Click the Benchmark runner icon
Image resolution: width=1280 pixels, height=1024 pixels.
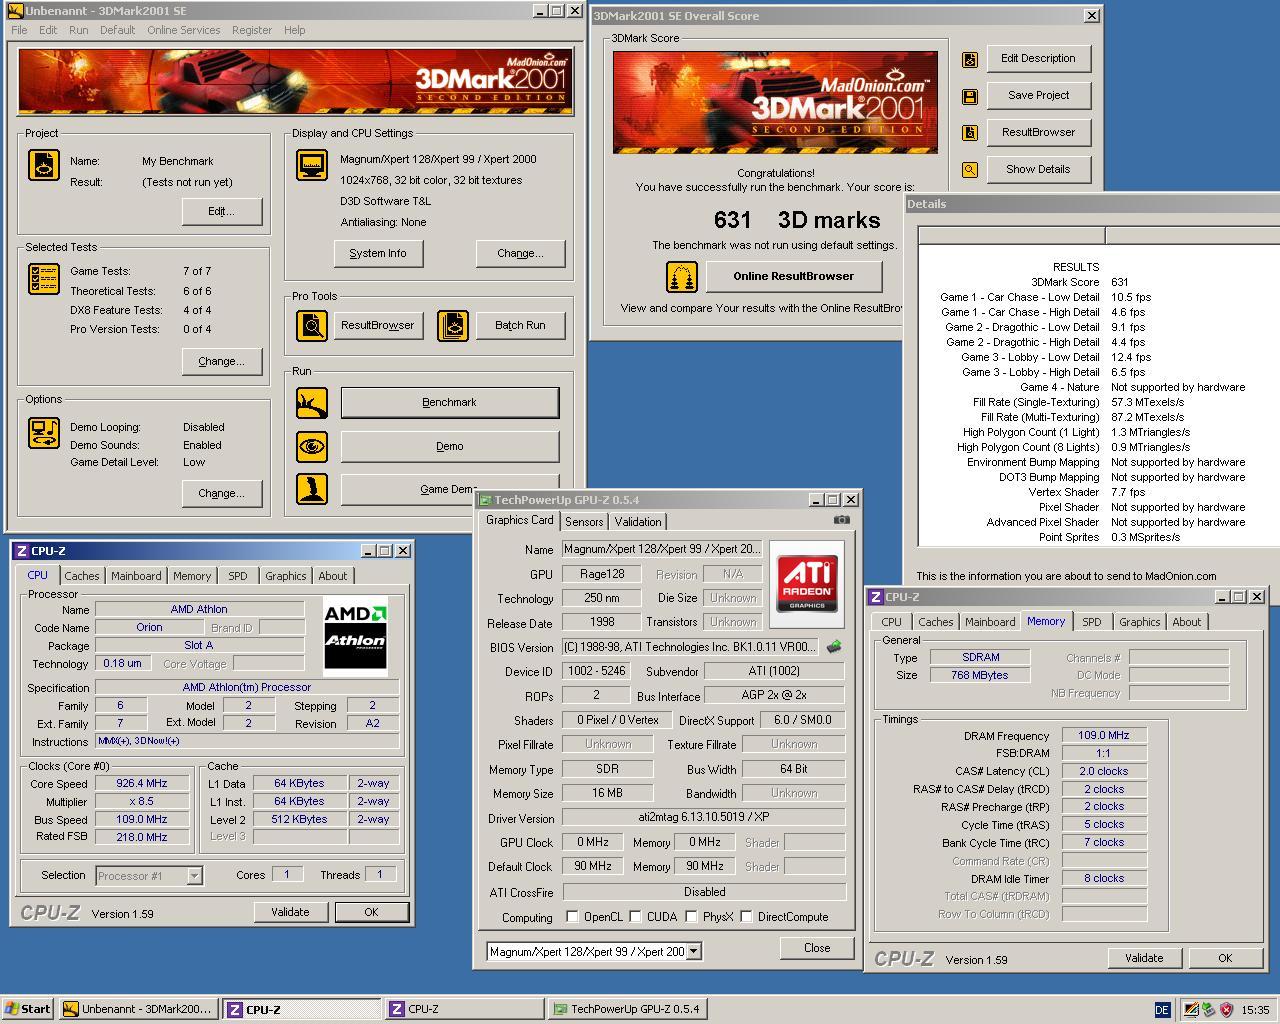[x=312, y=403]
